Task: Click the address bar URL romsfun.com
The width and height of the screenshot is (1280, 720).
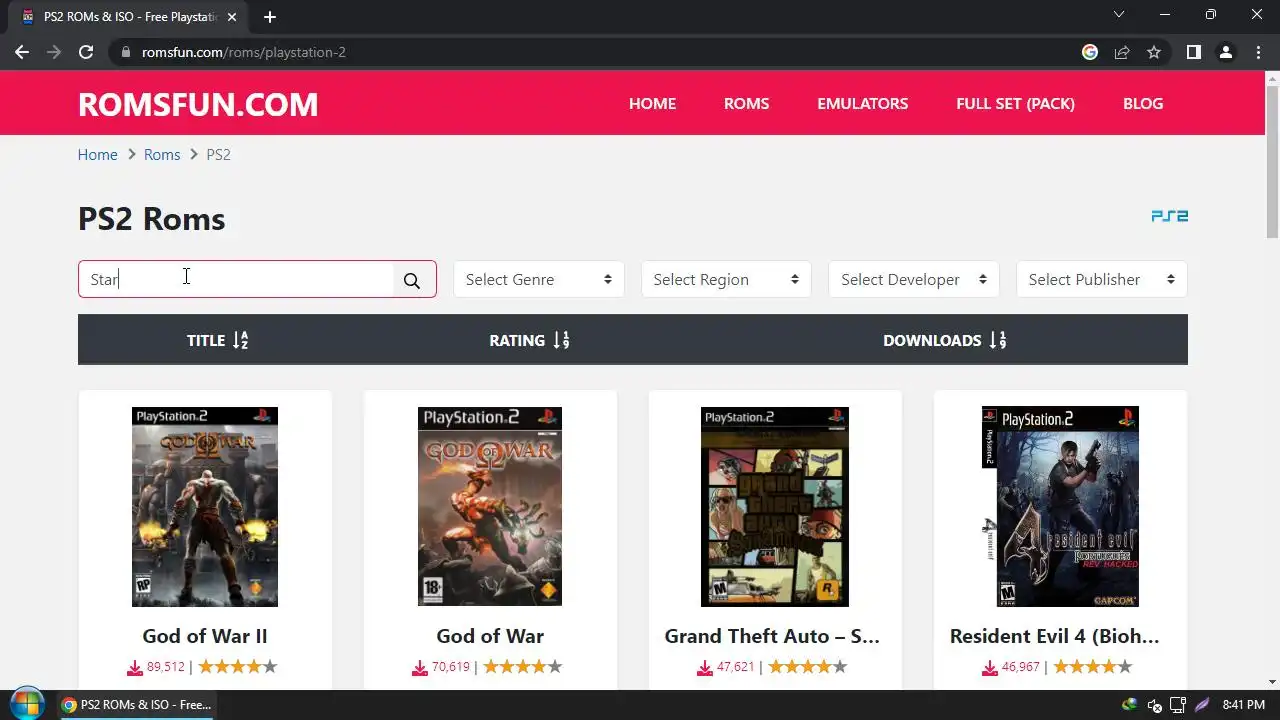Action: 244,52
